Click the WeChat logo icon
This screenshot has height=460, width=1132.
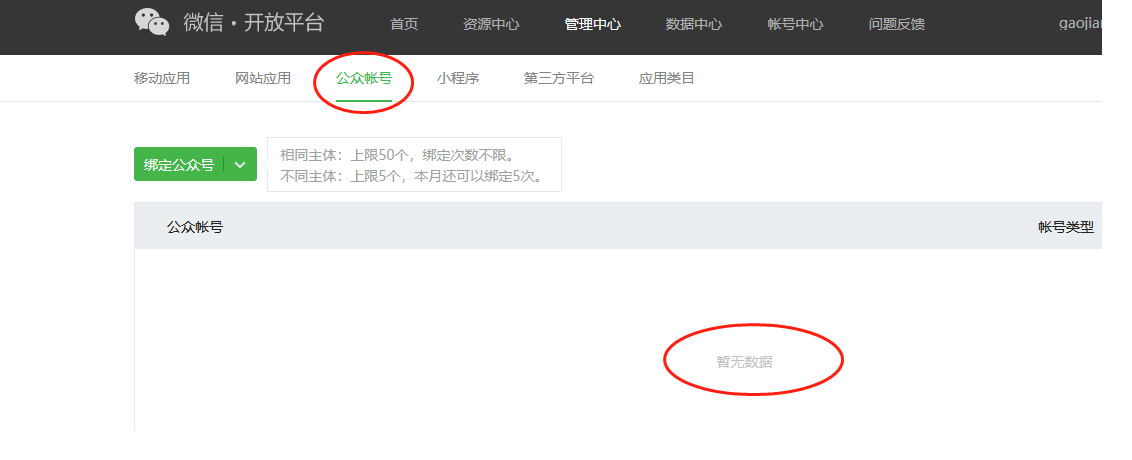click(x=152, y=22)
